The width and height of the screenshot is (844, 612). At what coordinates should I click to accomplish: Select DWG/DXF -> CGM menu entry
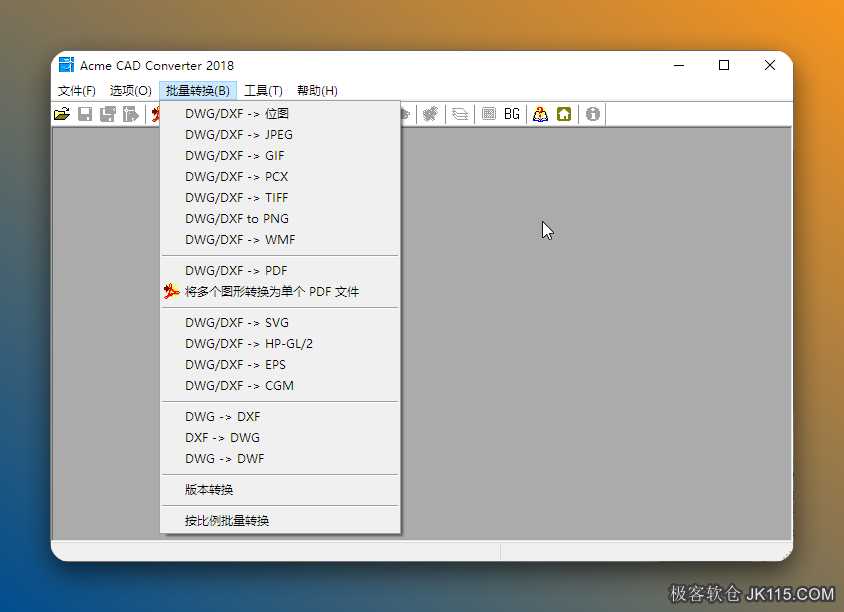click(x=280, y=385)
